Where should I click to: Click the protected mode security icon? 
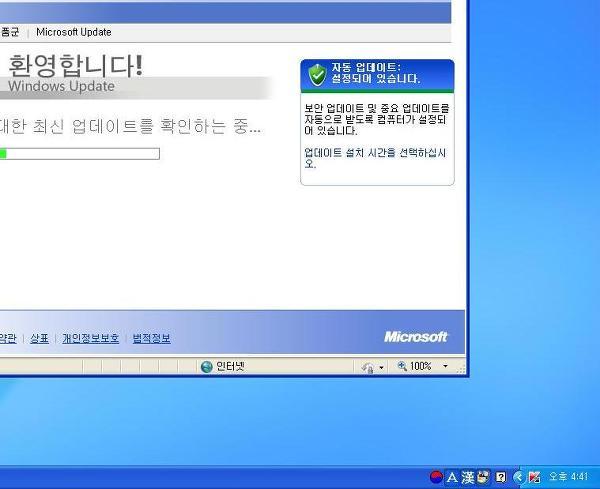(368, 367)
